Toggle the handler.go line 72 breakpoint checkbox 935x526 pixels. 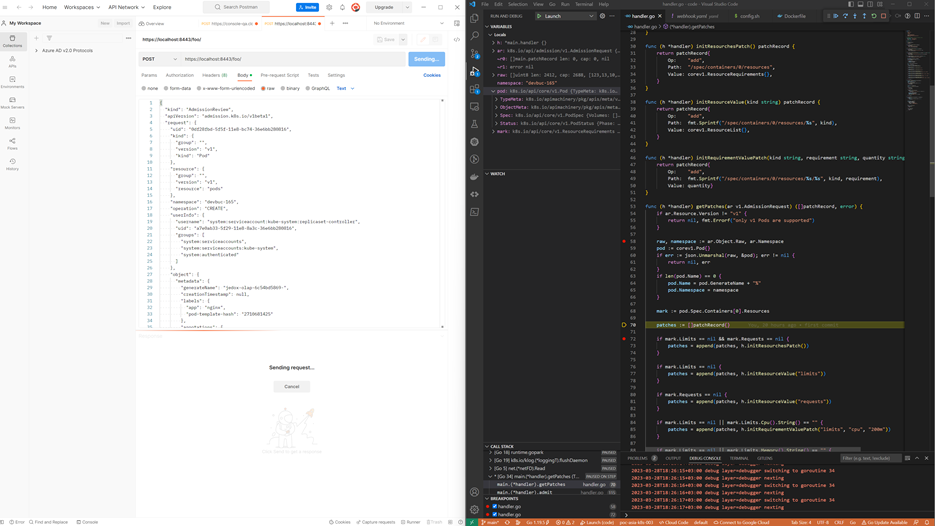[495, 514]
